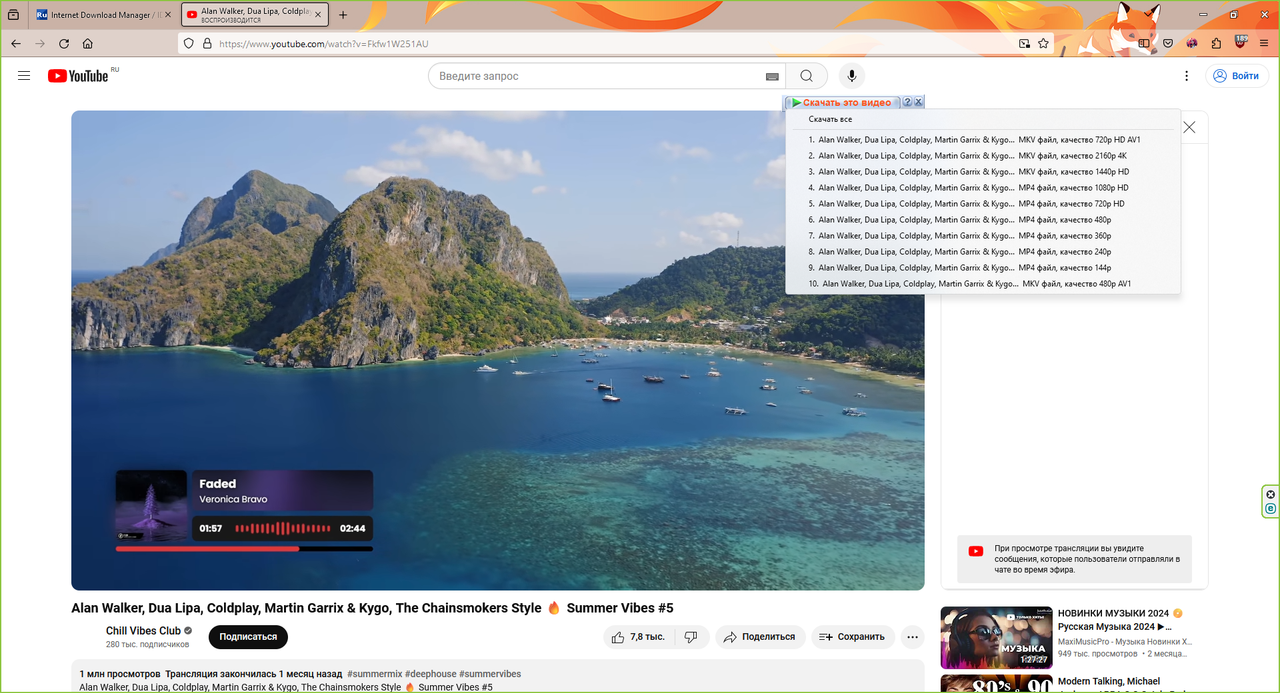Open the on-screen keyboard in search box
Image resolution: width=1280 pixels, height=693 pixels.
772,76
